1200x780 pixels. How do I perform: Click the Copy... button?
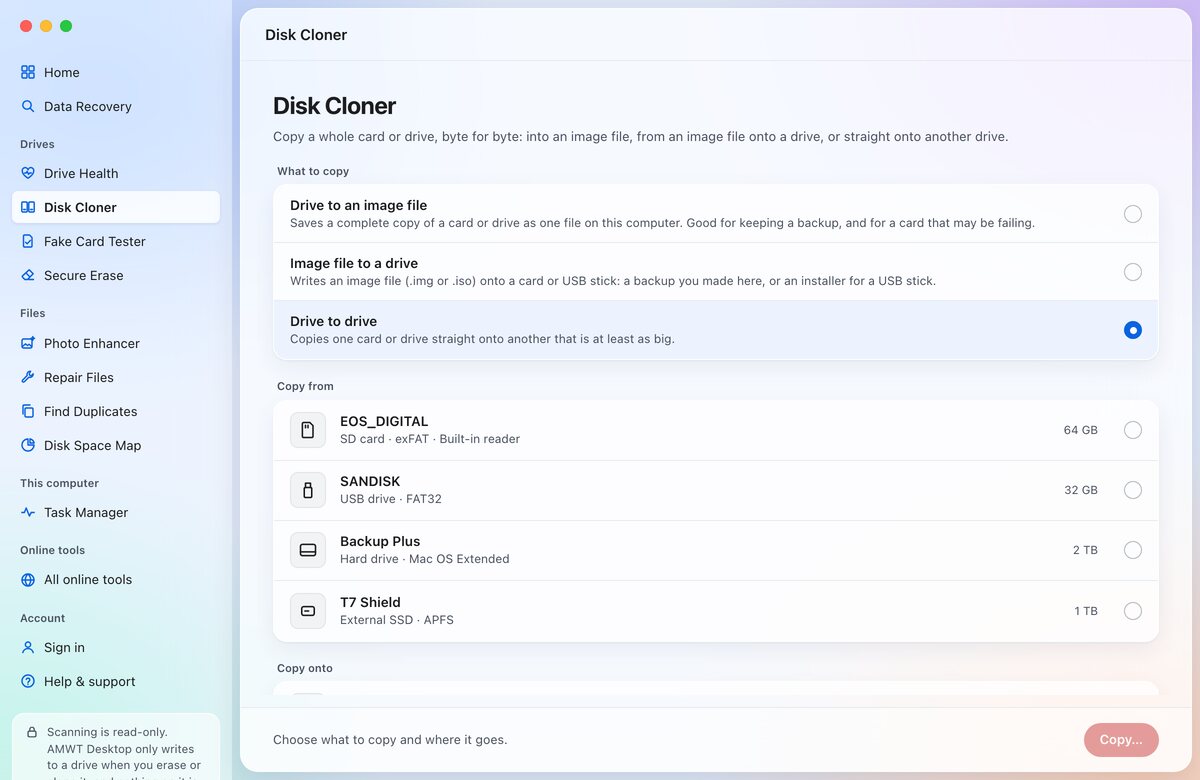click(x=1121, y=740)
